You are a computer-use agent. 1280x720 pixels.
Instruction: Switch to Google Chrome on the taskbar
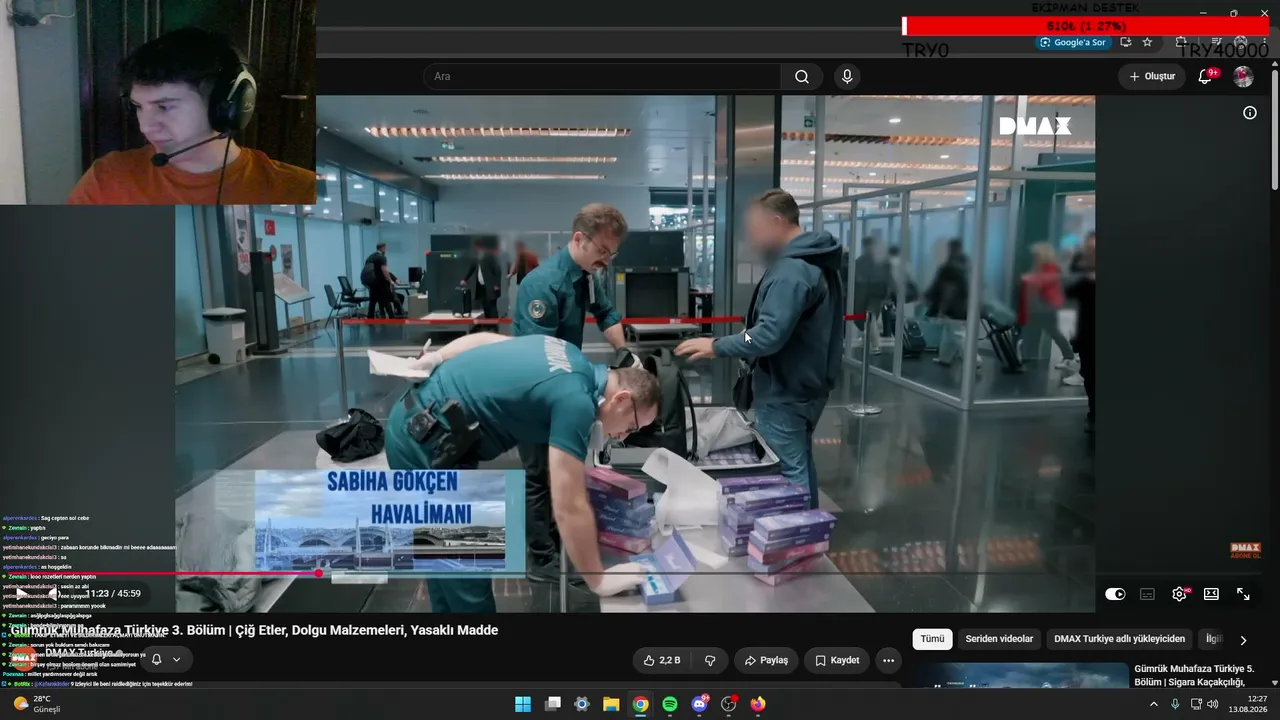(x=640, y=704)
